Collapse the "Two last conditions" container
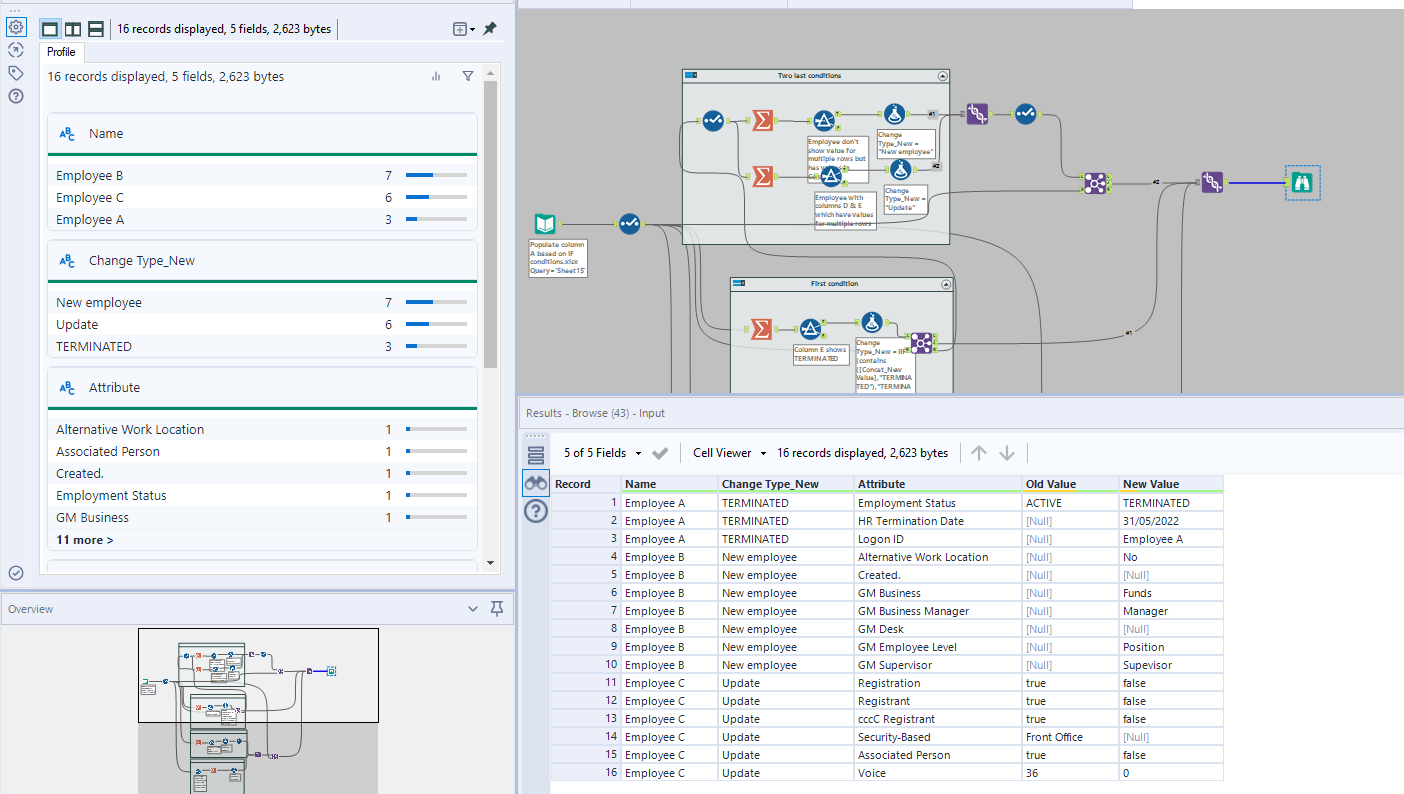Image resolution: width=1404 pixels, height=794 pixels. point(941,76)
